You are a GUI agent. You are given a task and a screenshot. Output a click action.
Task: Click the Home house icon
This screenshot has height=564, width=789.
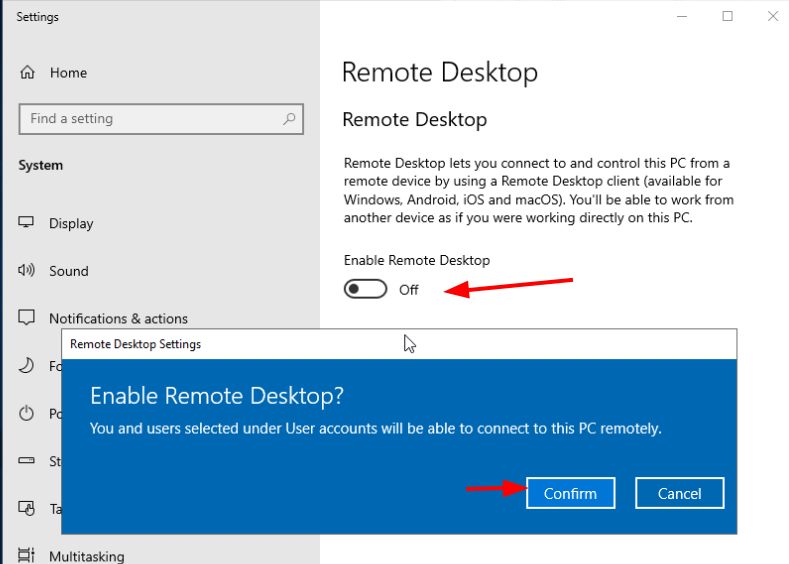27,72
